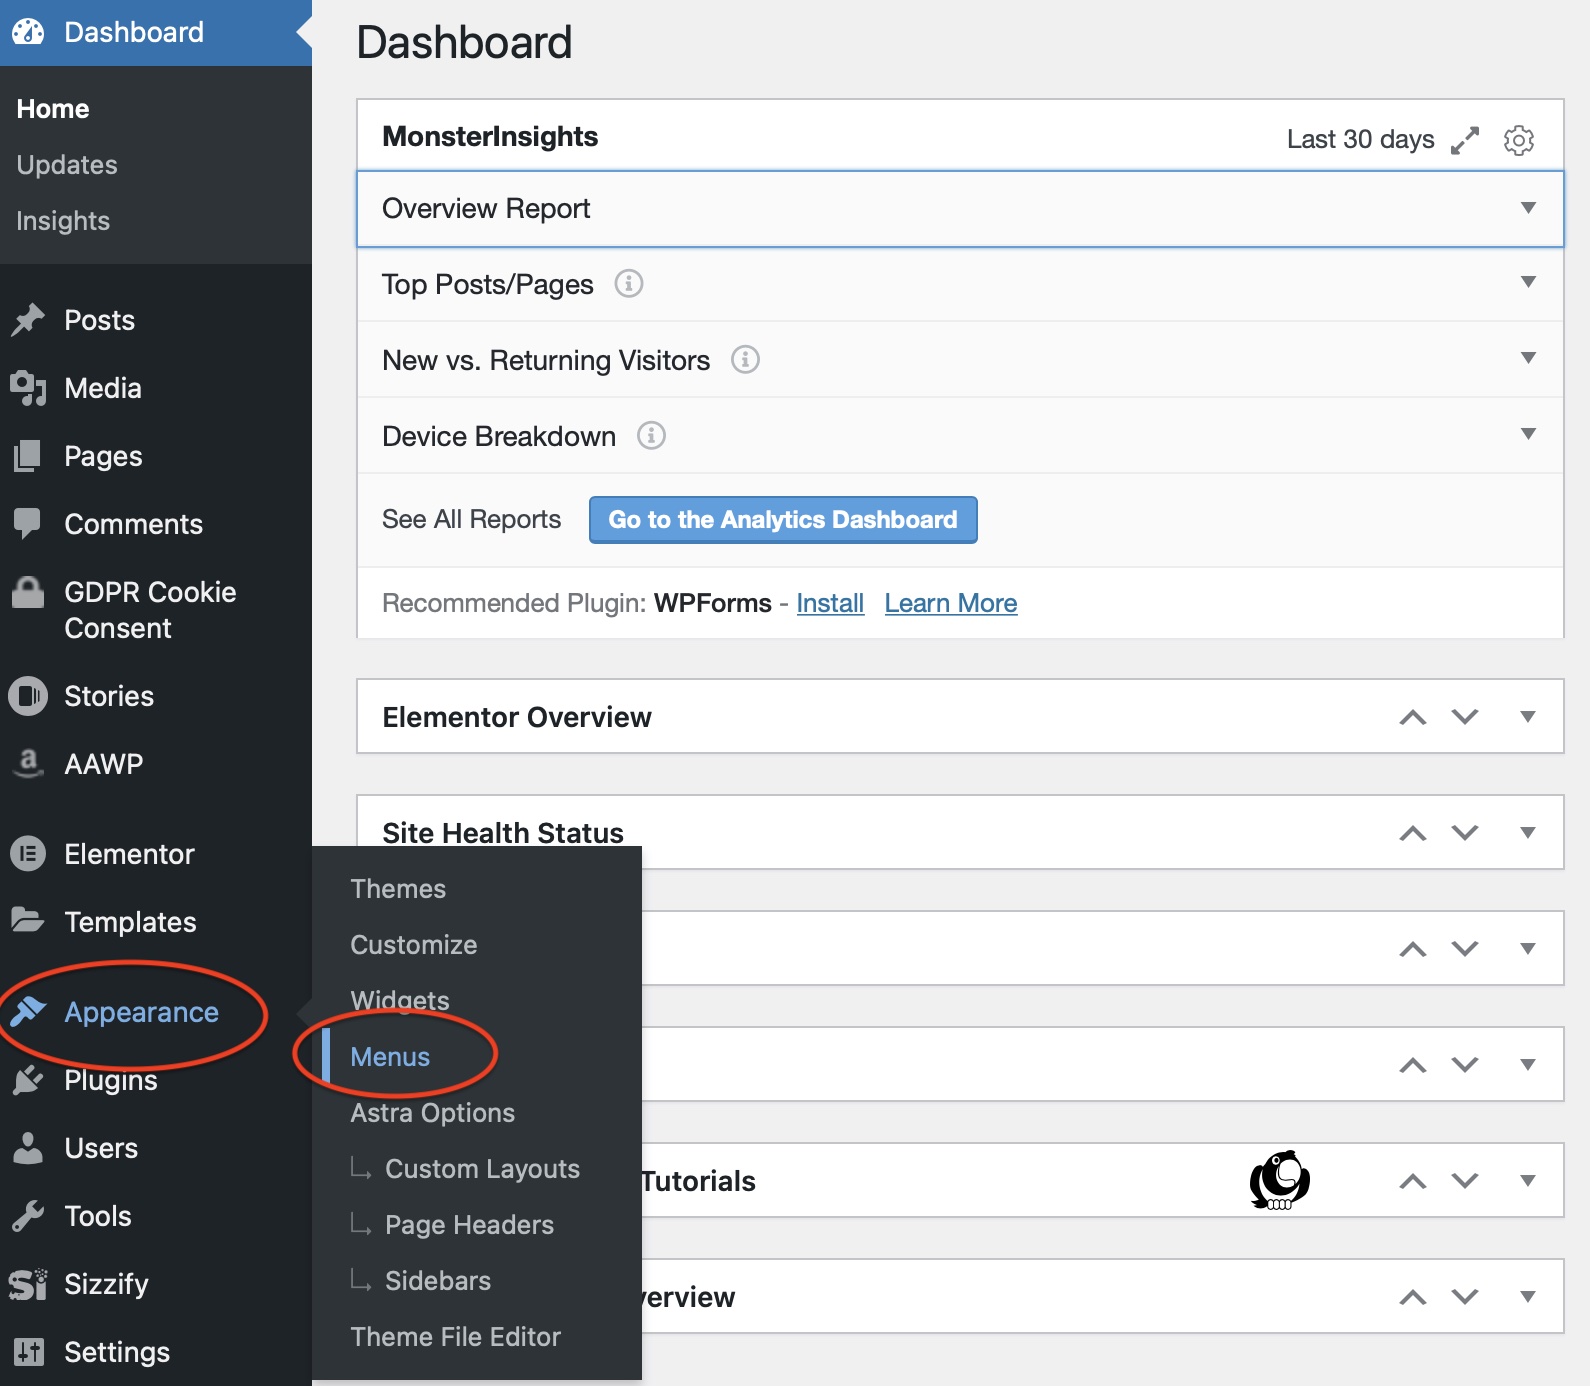The height and width of the screenshot is (1386, 1590).
Task: Move Tutorials widget up
Action: click(1413, 1181)
